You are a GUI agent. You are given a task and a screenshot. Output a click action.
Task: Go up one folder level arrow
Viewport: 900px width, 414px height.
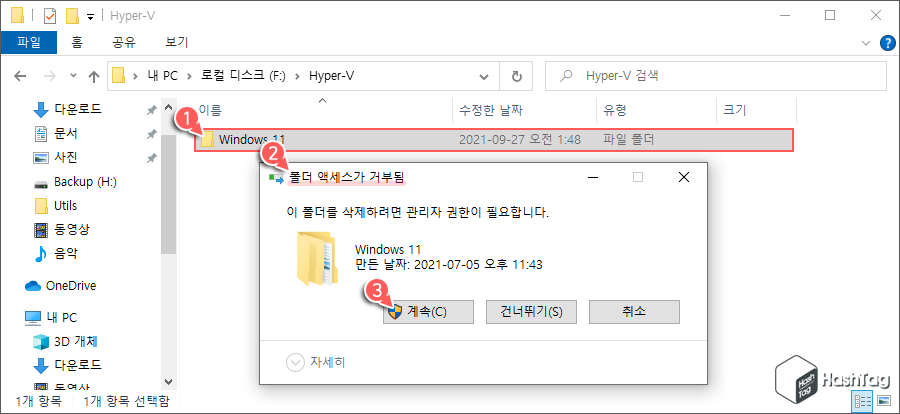pyautogui.click(x=94, y=76)
